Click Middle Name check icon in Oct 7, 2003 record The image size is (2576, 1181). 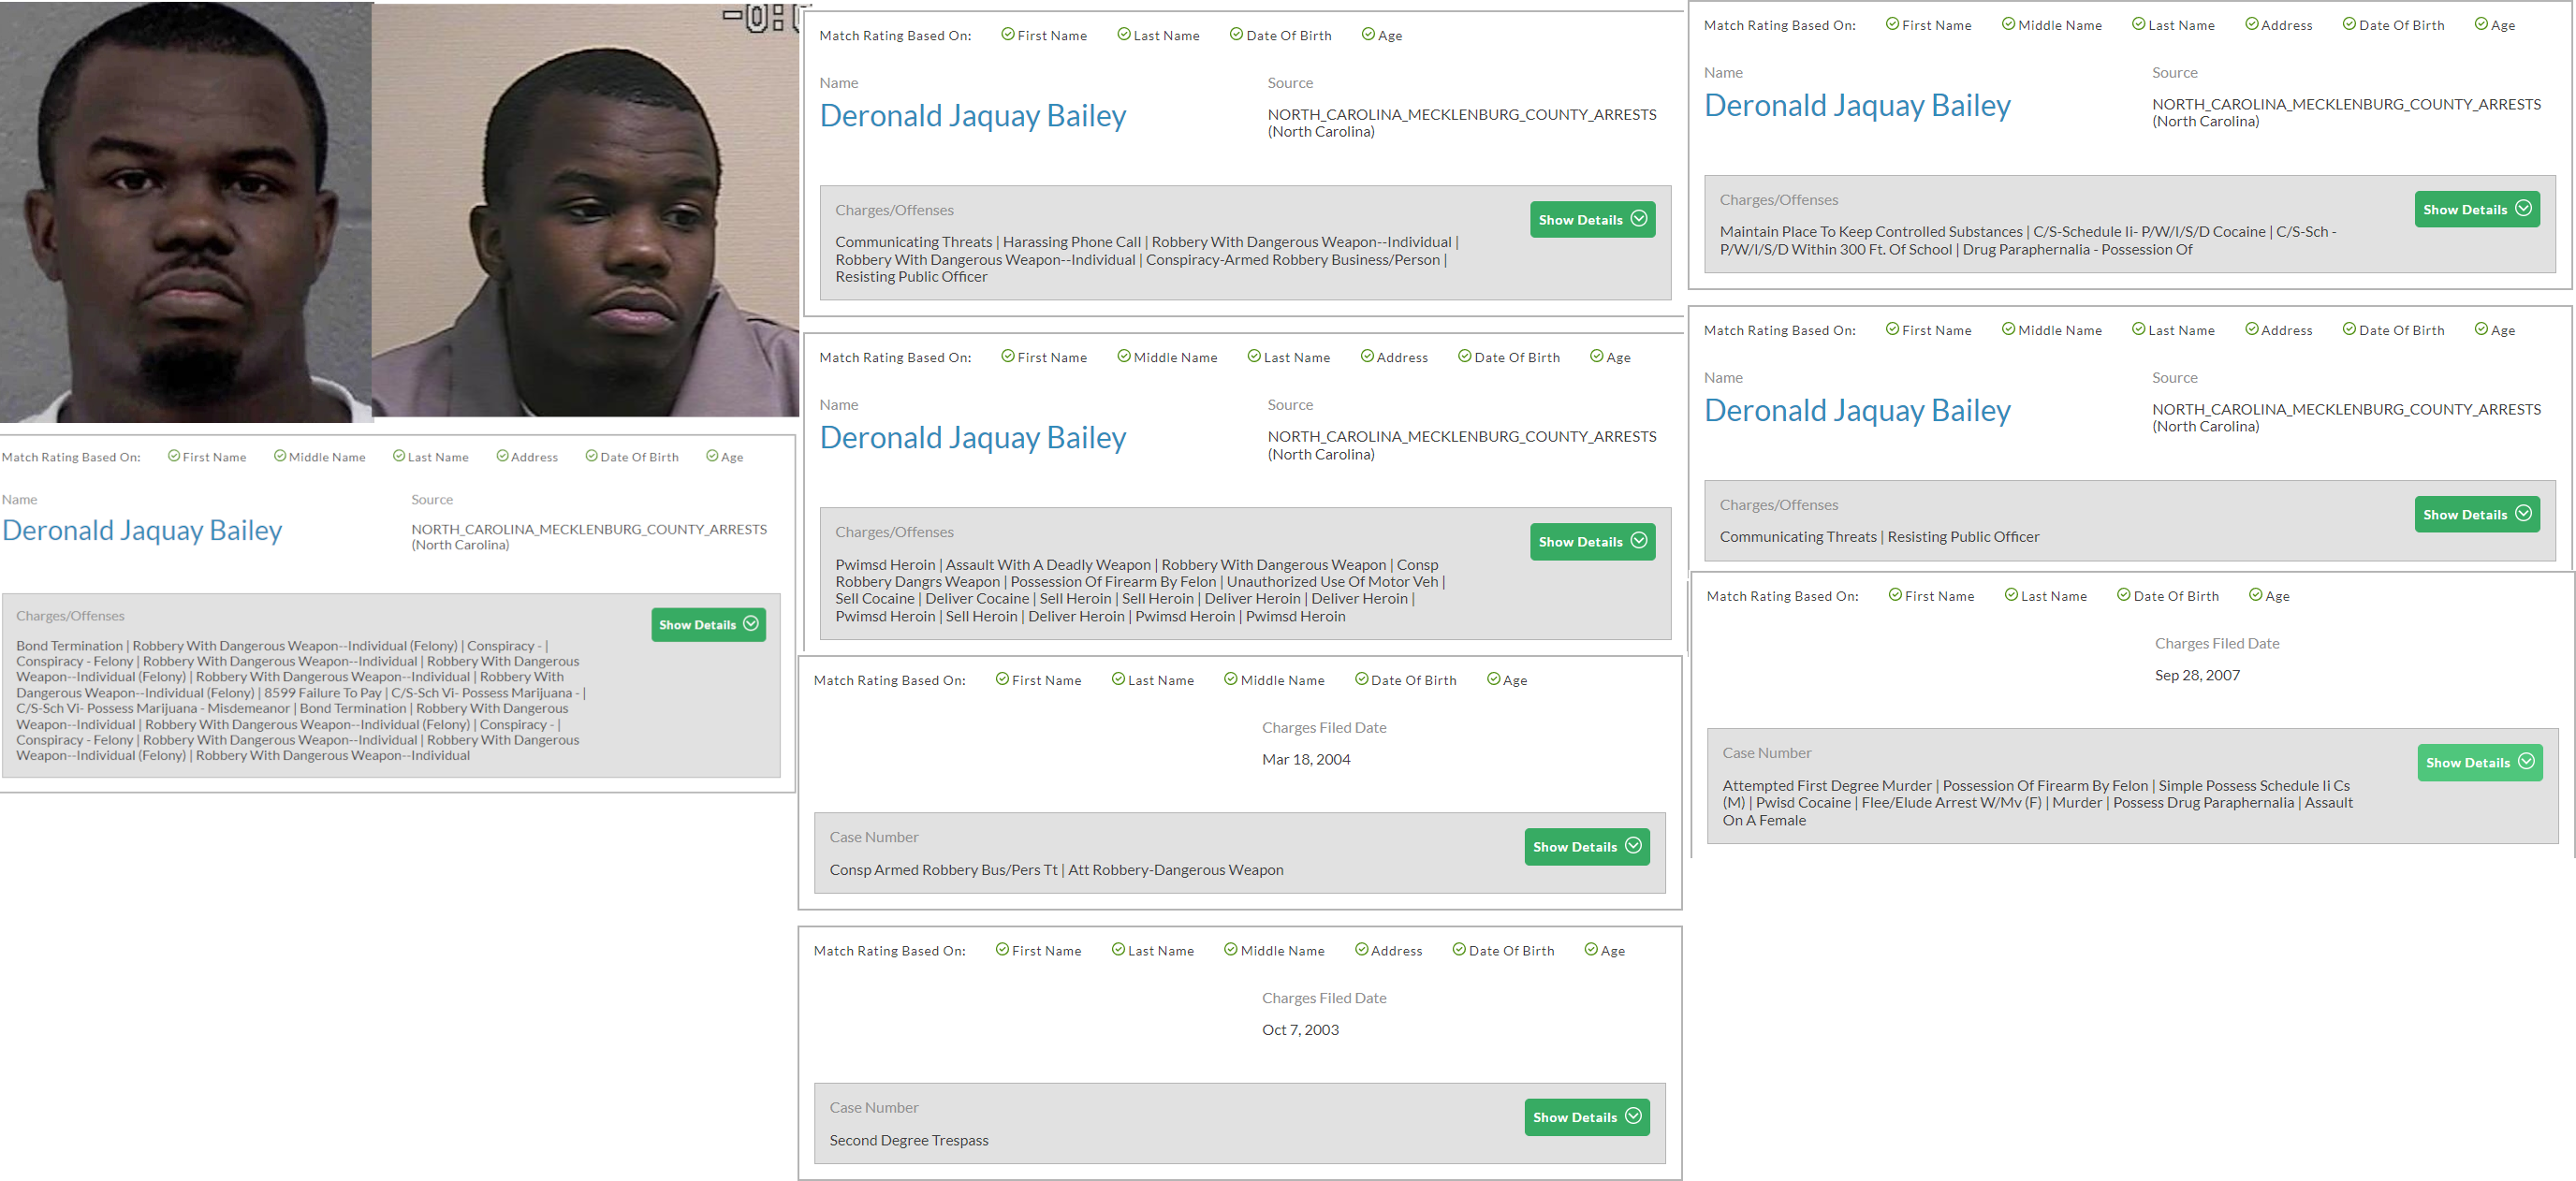(x=1230, y=950)
